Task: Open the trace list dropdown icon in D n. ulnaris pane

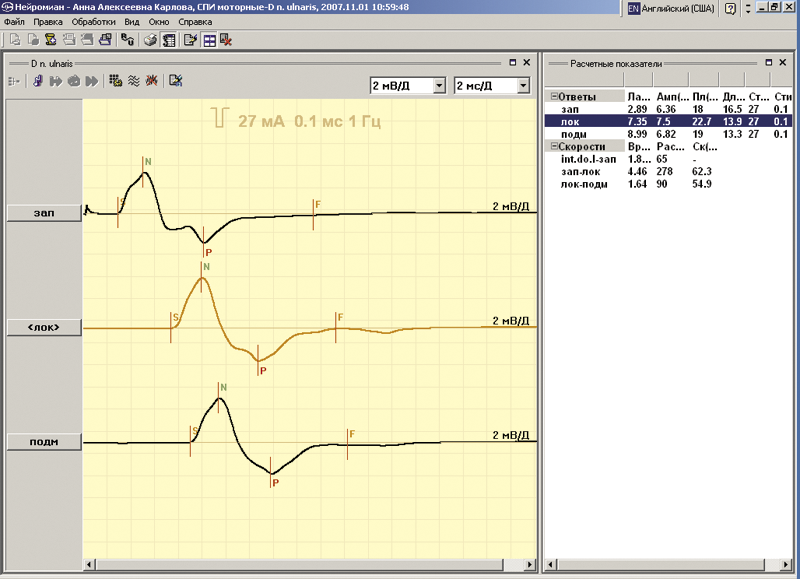Action: pos(13,81)
